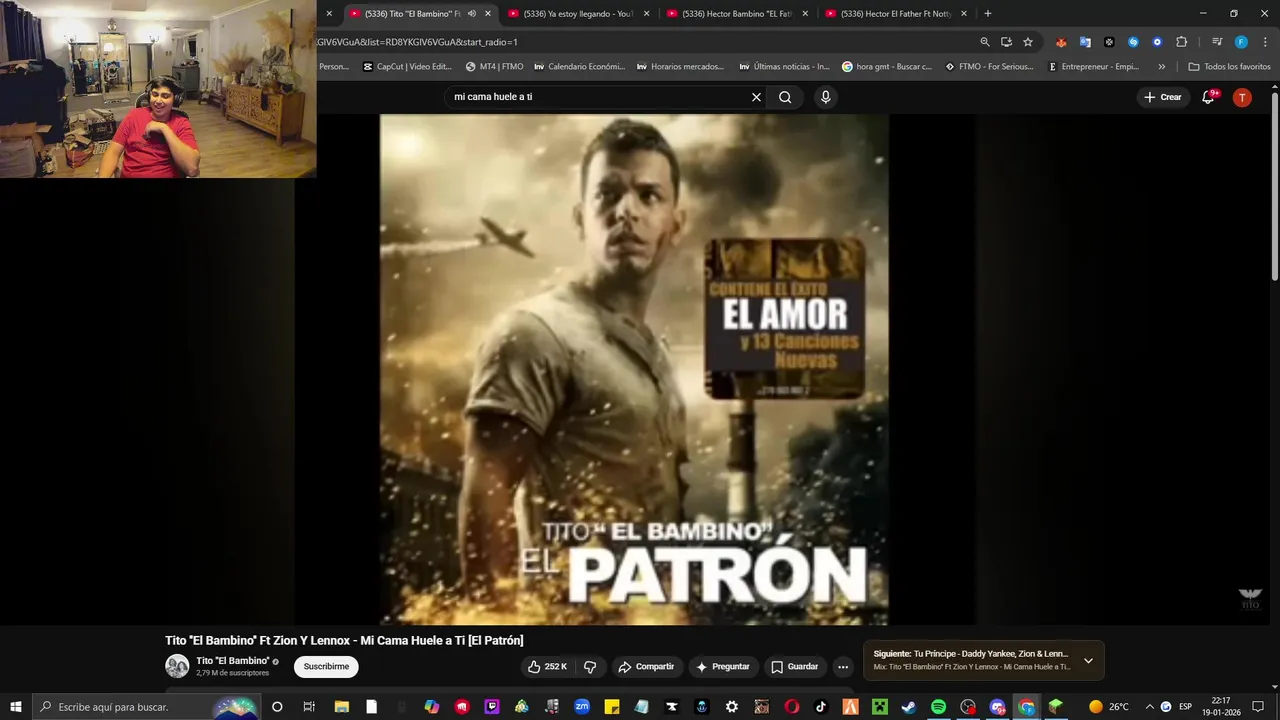Open Steam from the taskbar

(908, 707)
